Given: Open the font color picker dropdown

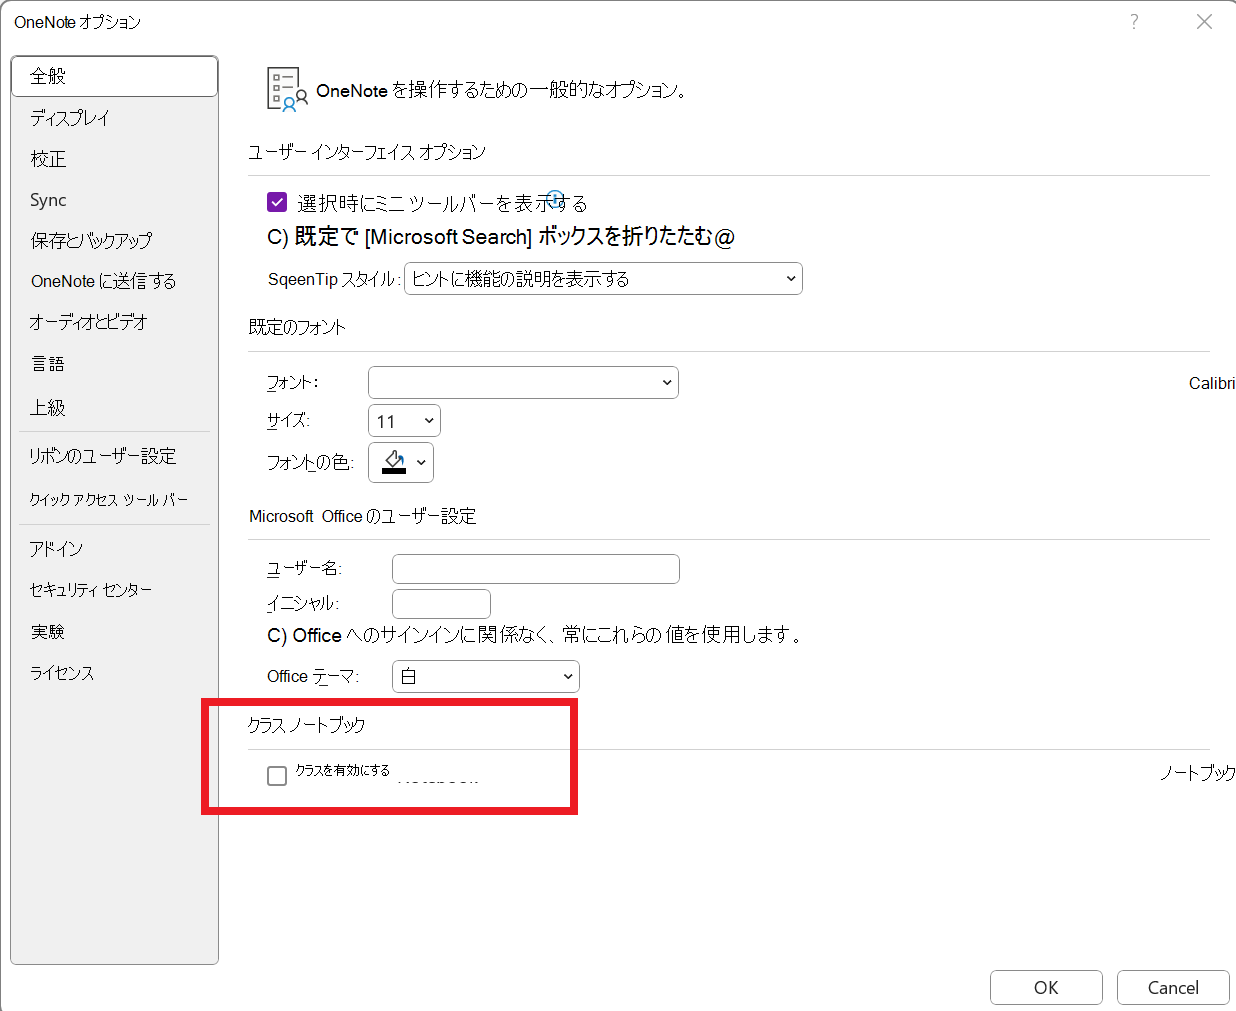Looking at the screenshot, I should point(401,462).
